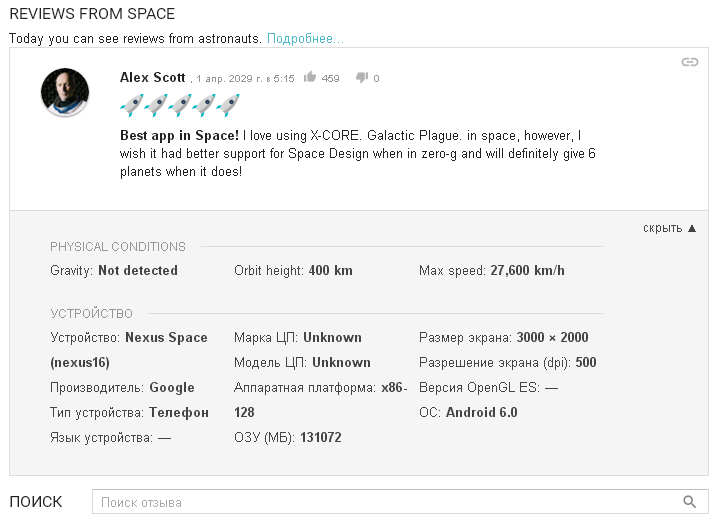Select the Android 6.0 OS value

[481, 412]
